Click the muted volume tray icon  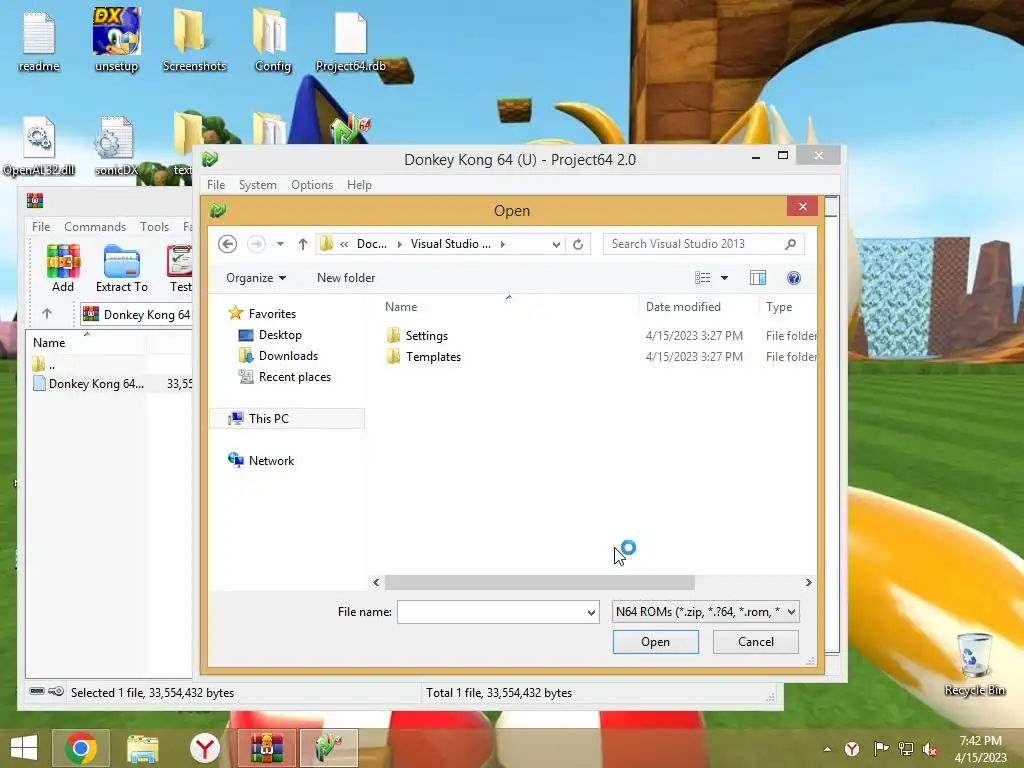pyautogui.click(x=930, y=749)
